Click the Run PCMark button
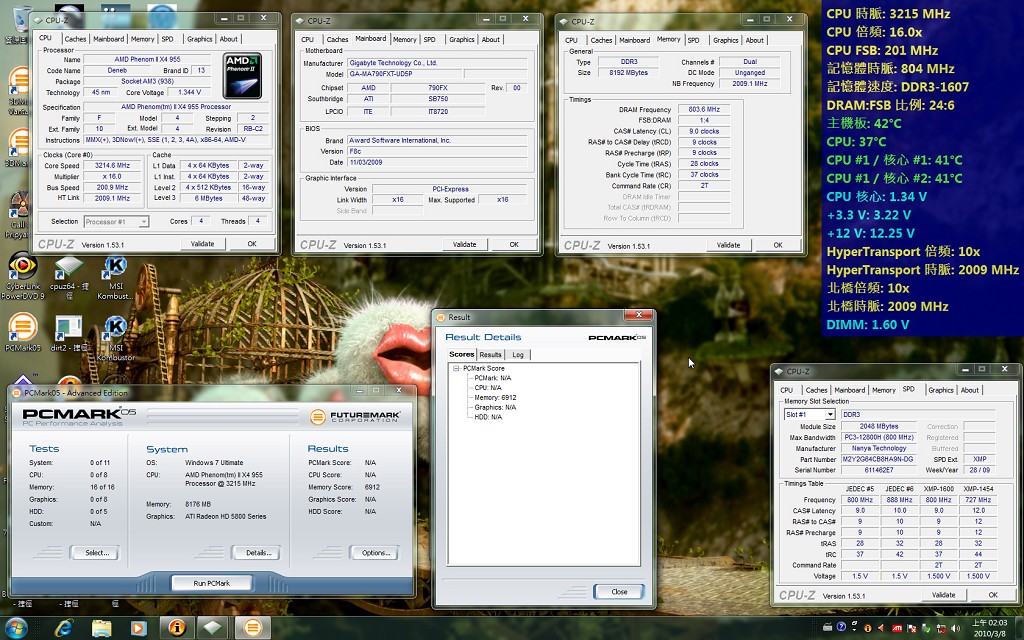The image size is (1024, 640). coord(212,583)
